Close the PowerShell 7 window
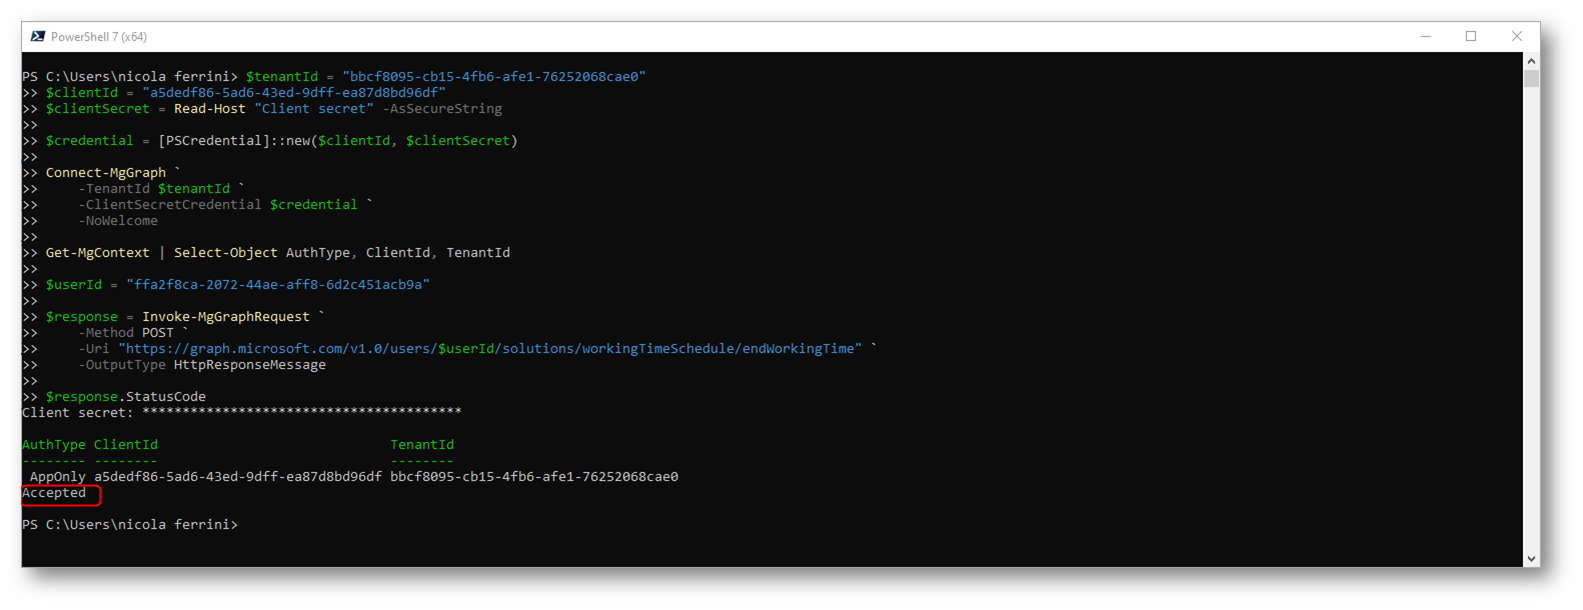Viewport: 1583px width, 610px height. point(1517,36)
